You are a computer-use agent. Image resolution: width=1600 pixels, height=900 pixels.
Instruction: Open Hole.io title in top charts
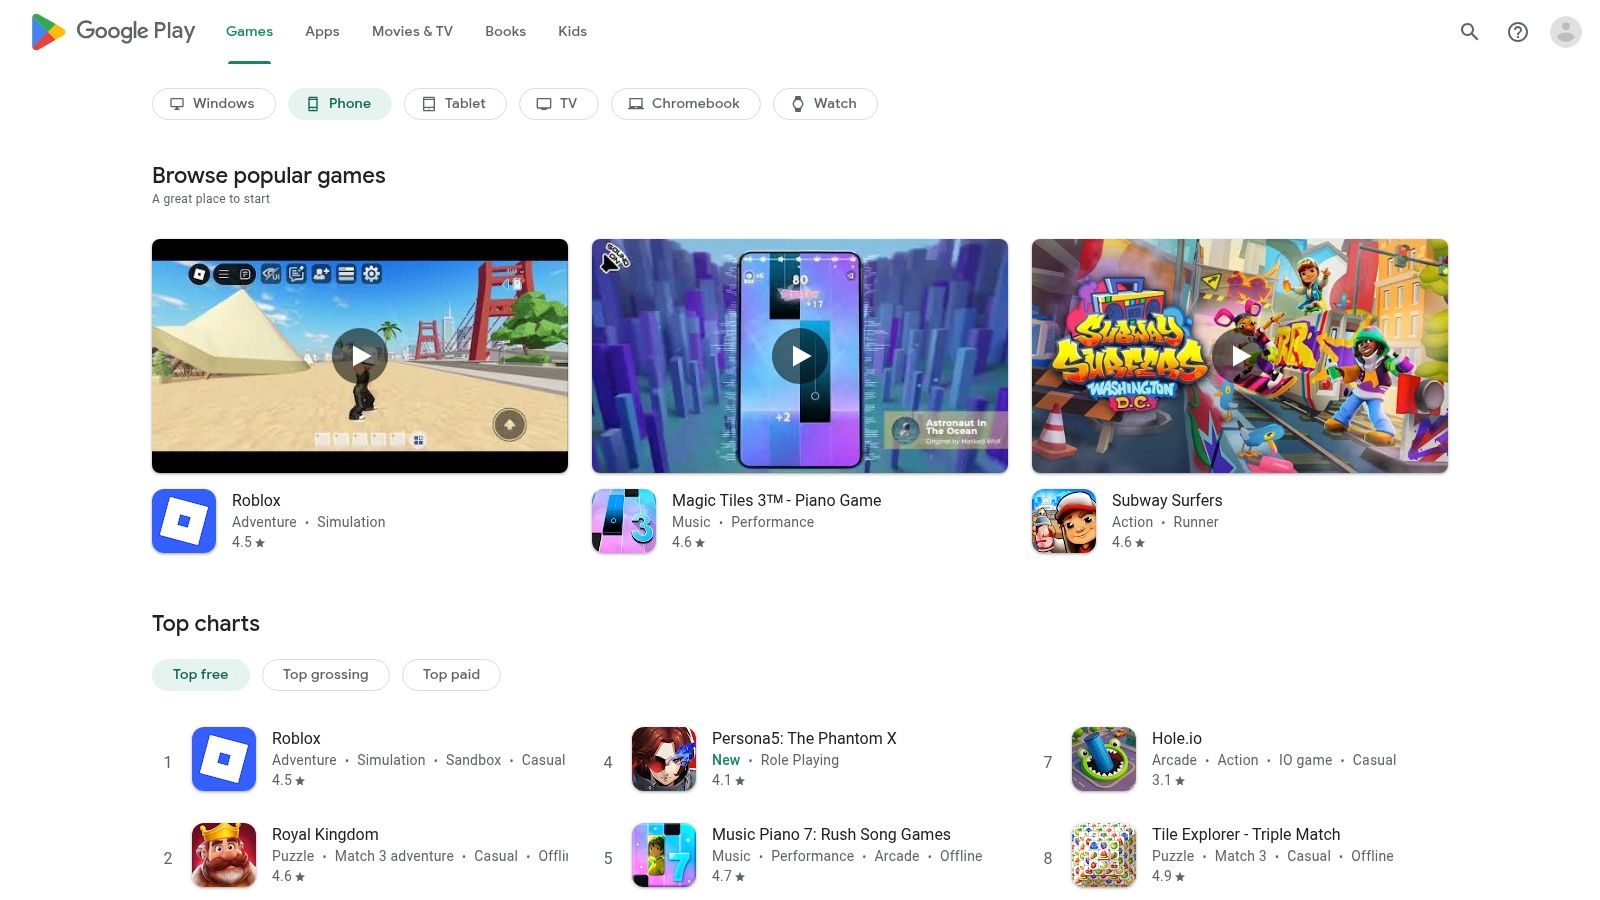[x=1177, y=739]
